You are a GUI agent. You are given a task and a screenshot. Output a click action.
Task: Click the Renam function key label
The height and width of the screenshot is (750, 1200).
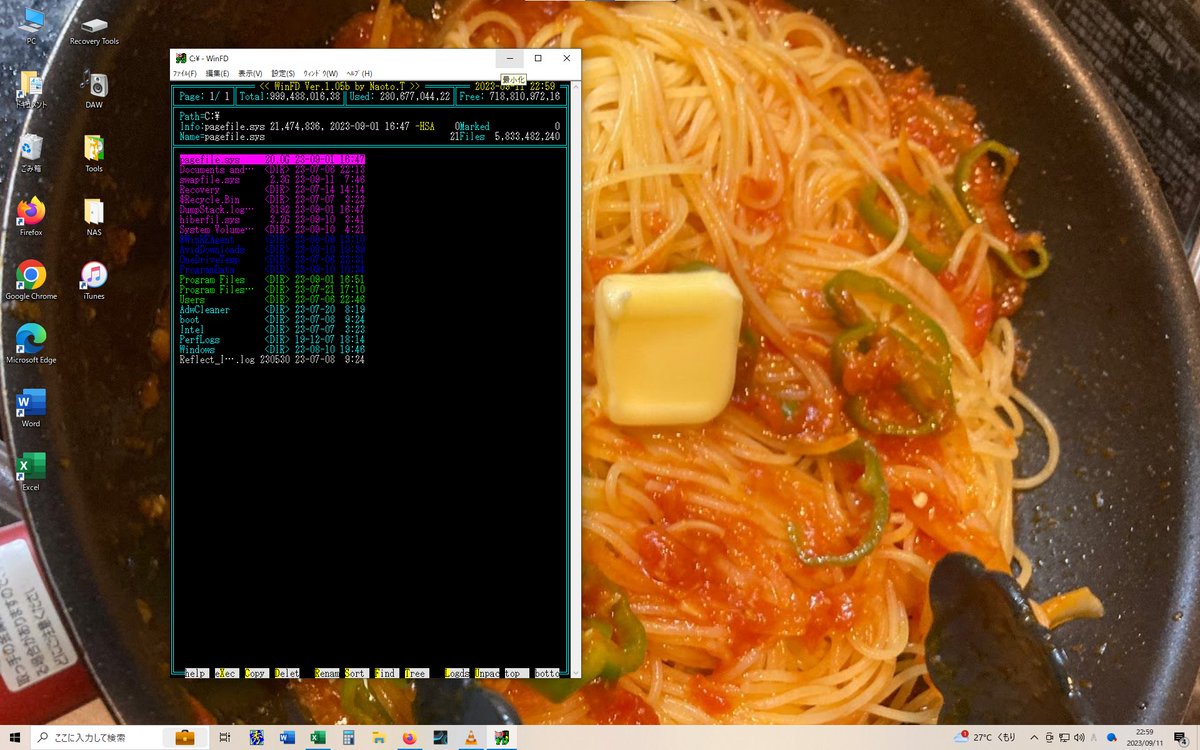327,673
